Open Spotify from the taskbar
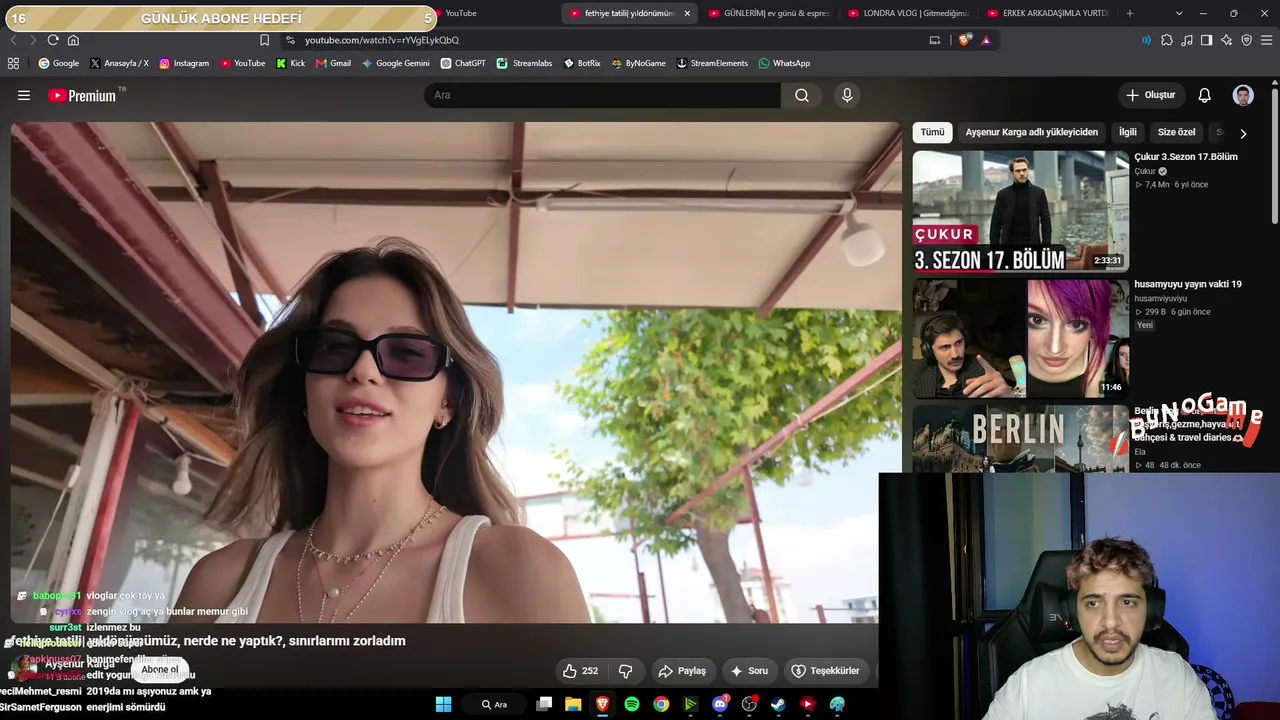This screenshot has height=720, width=1280. click(632, 704)
